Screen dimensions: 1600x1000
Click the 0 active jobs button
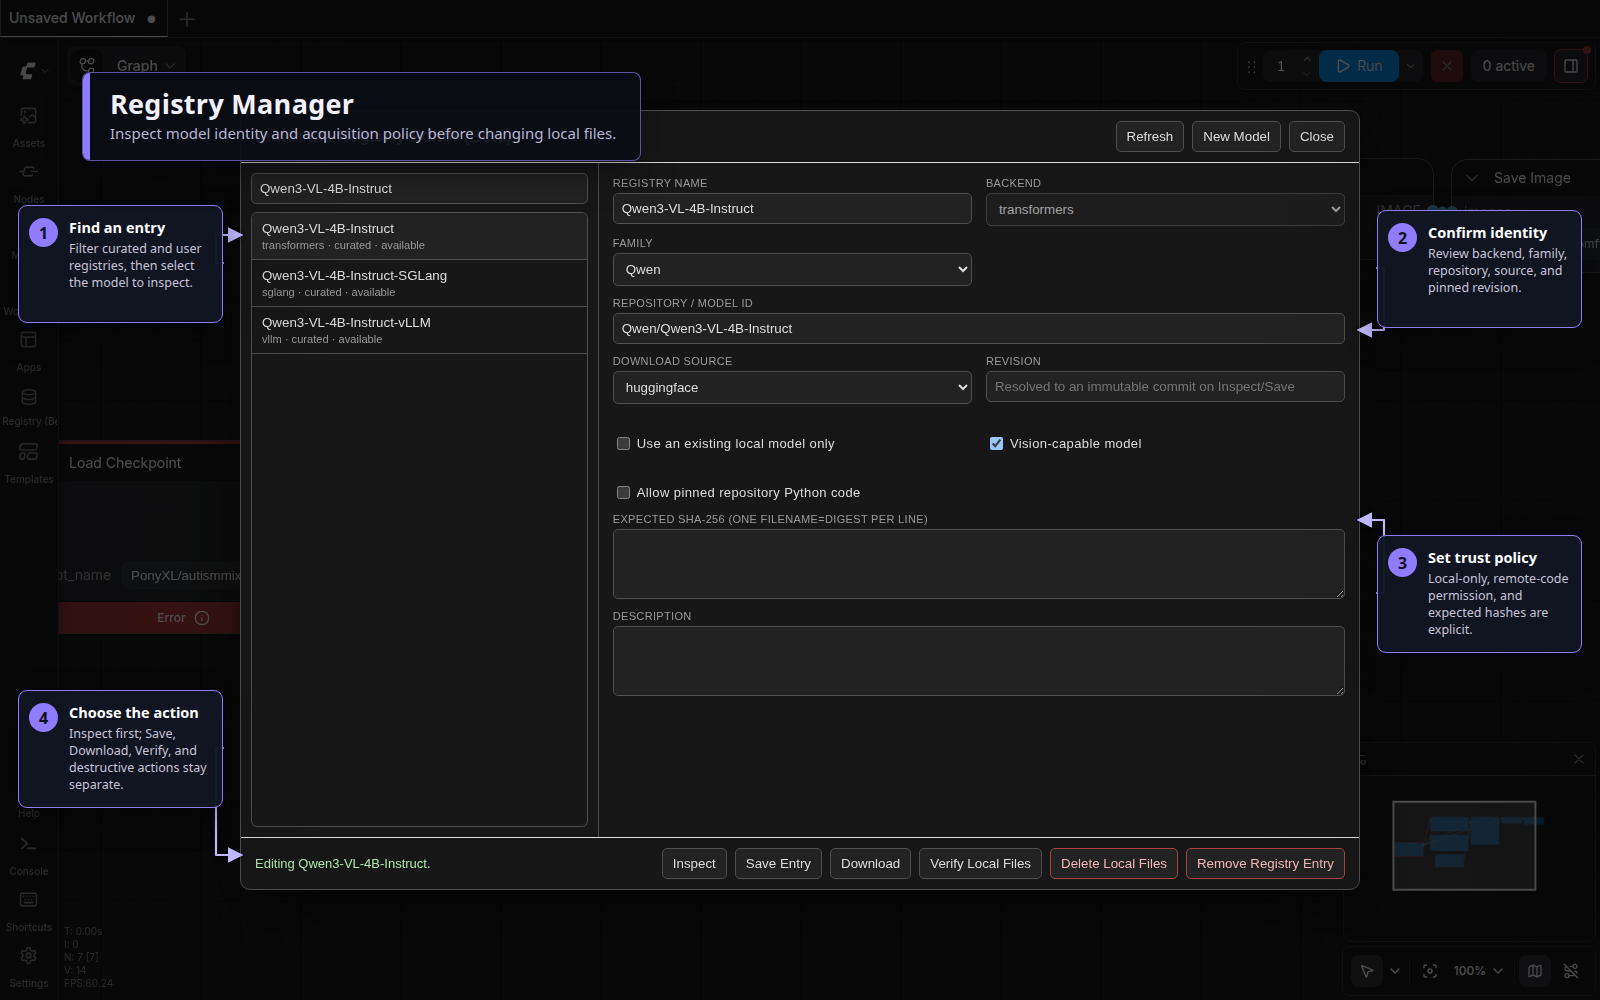[1508, 66]
